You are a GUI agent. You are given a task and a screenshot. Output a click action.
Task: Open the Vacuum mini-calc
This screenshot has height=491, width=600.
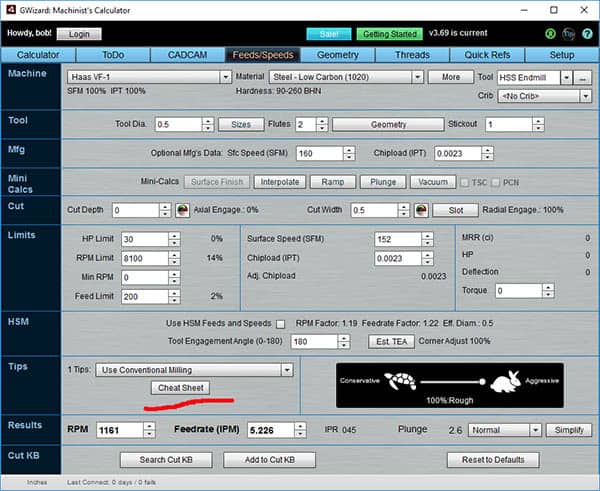(433, 182)
